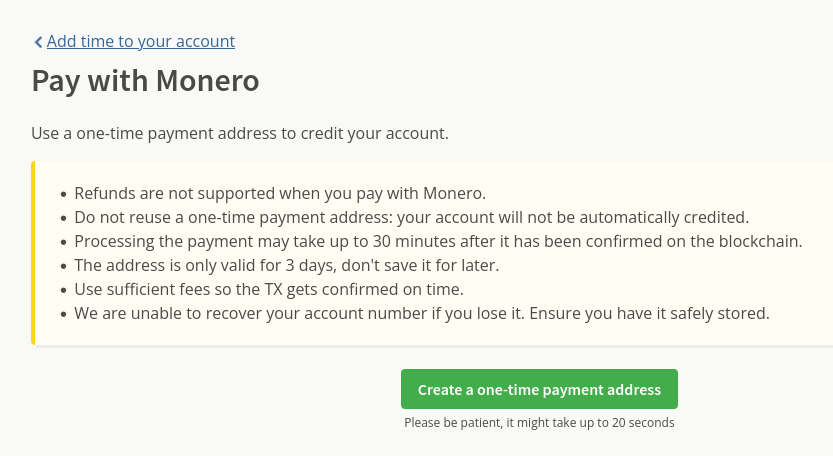Image resolution: width=833 pixels, height=456 pixels.
Task: Click the word 'blockchain' in the notice
Action: click(x=758, y=241)
